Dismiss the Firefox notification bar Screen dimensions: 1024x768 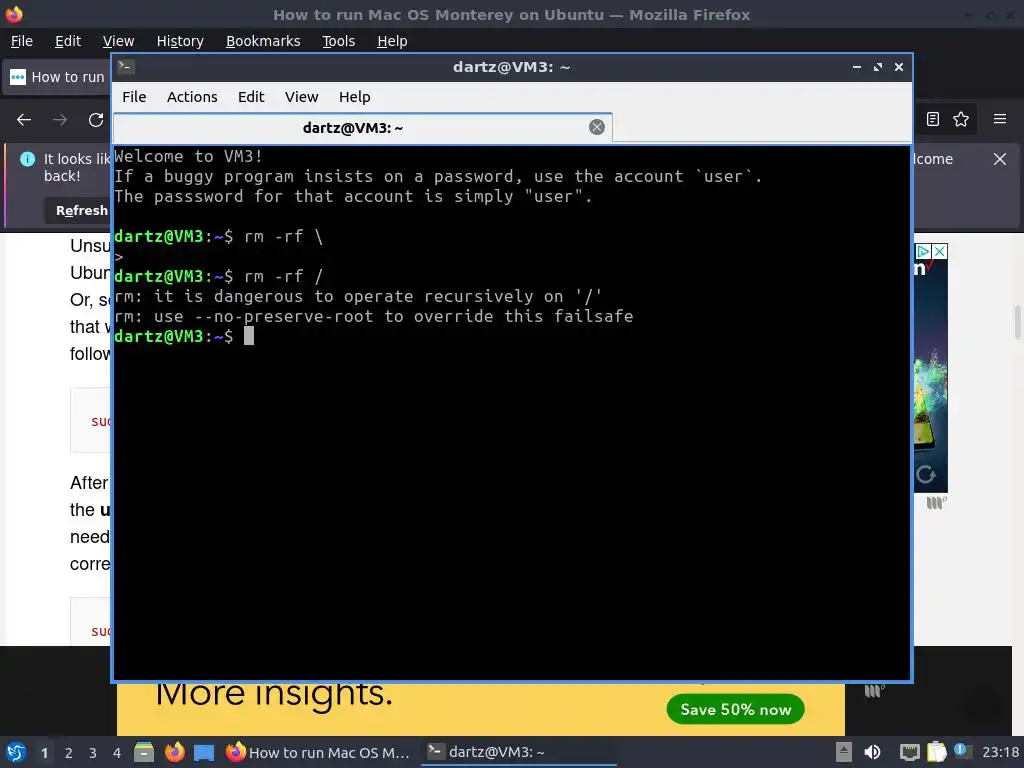[x=1000, y=159]
